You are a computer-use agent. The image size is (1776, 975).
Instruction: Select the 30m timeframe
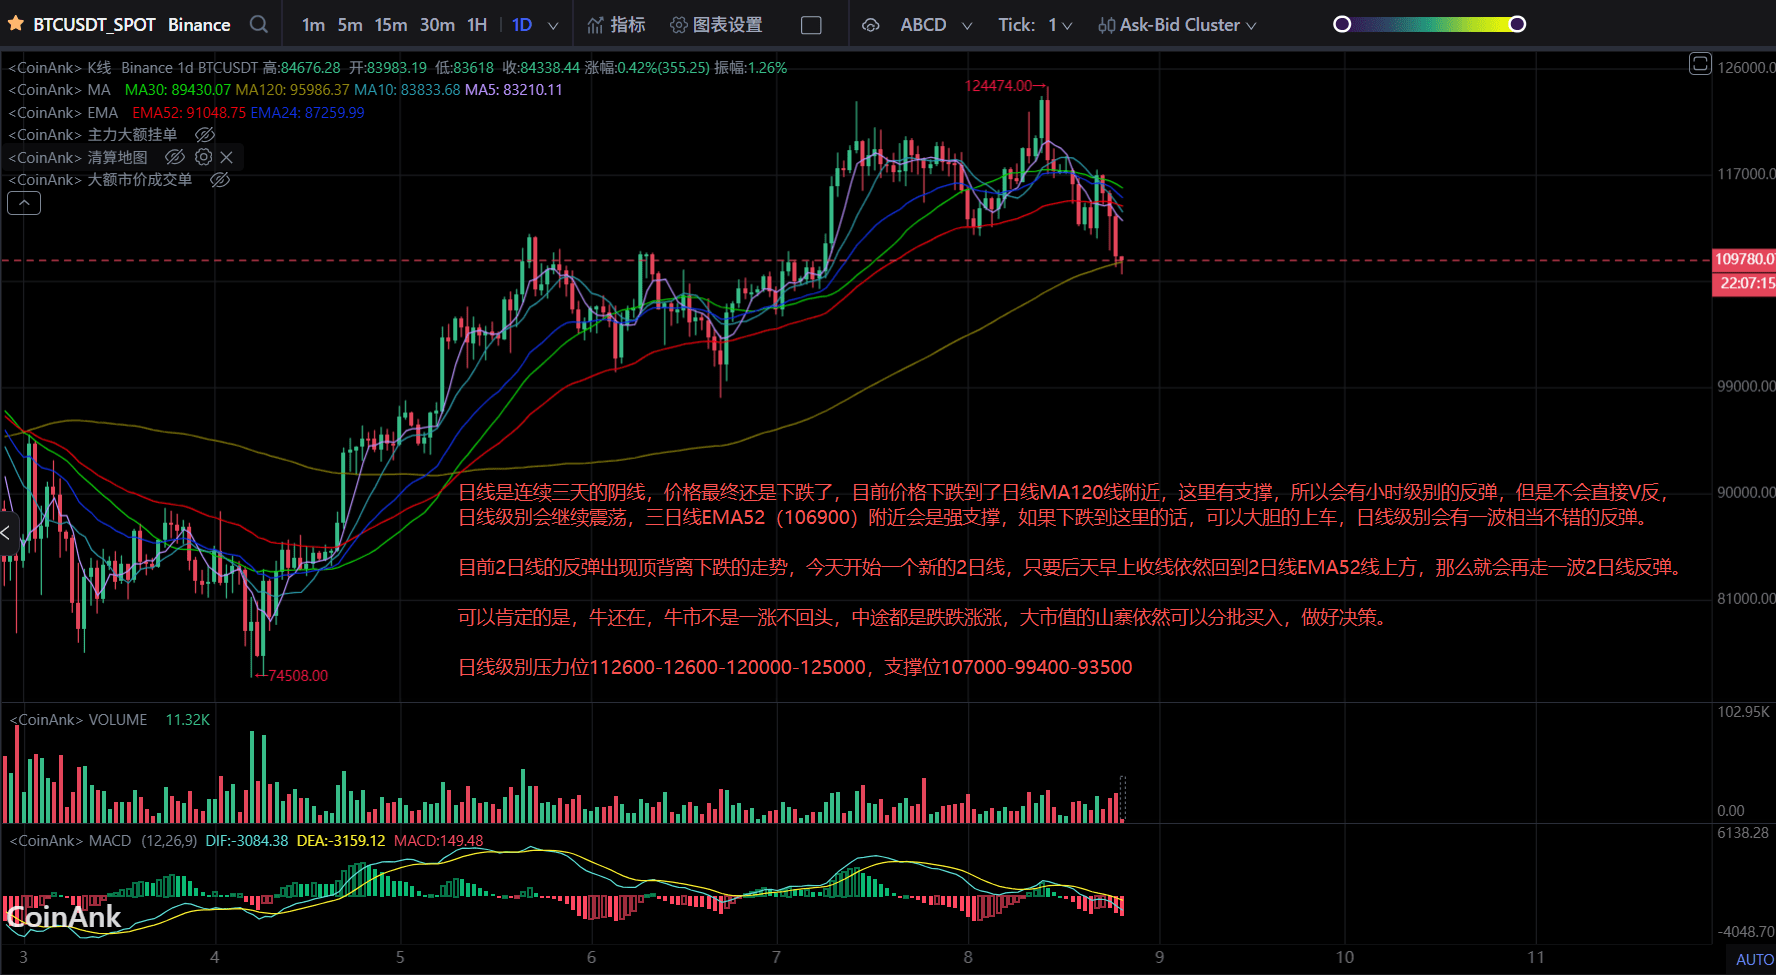coord(437,25)
